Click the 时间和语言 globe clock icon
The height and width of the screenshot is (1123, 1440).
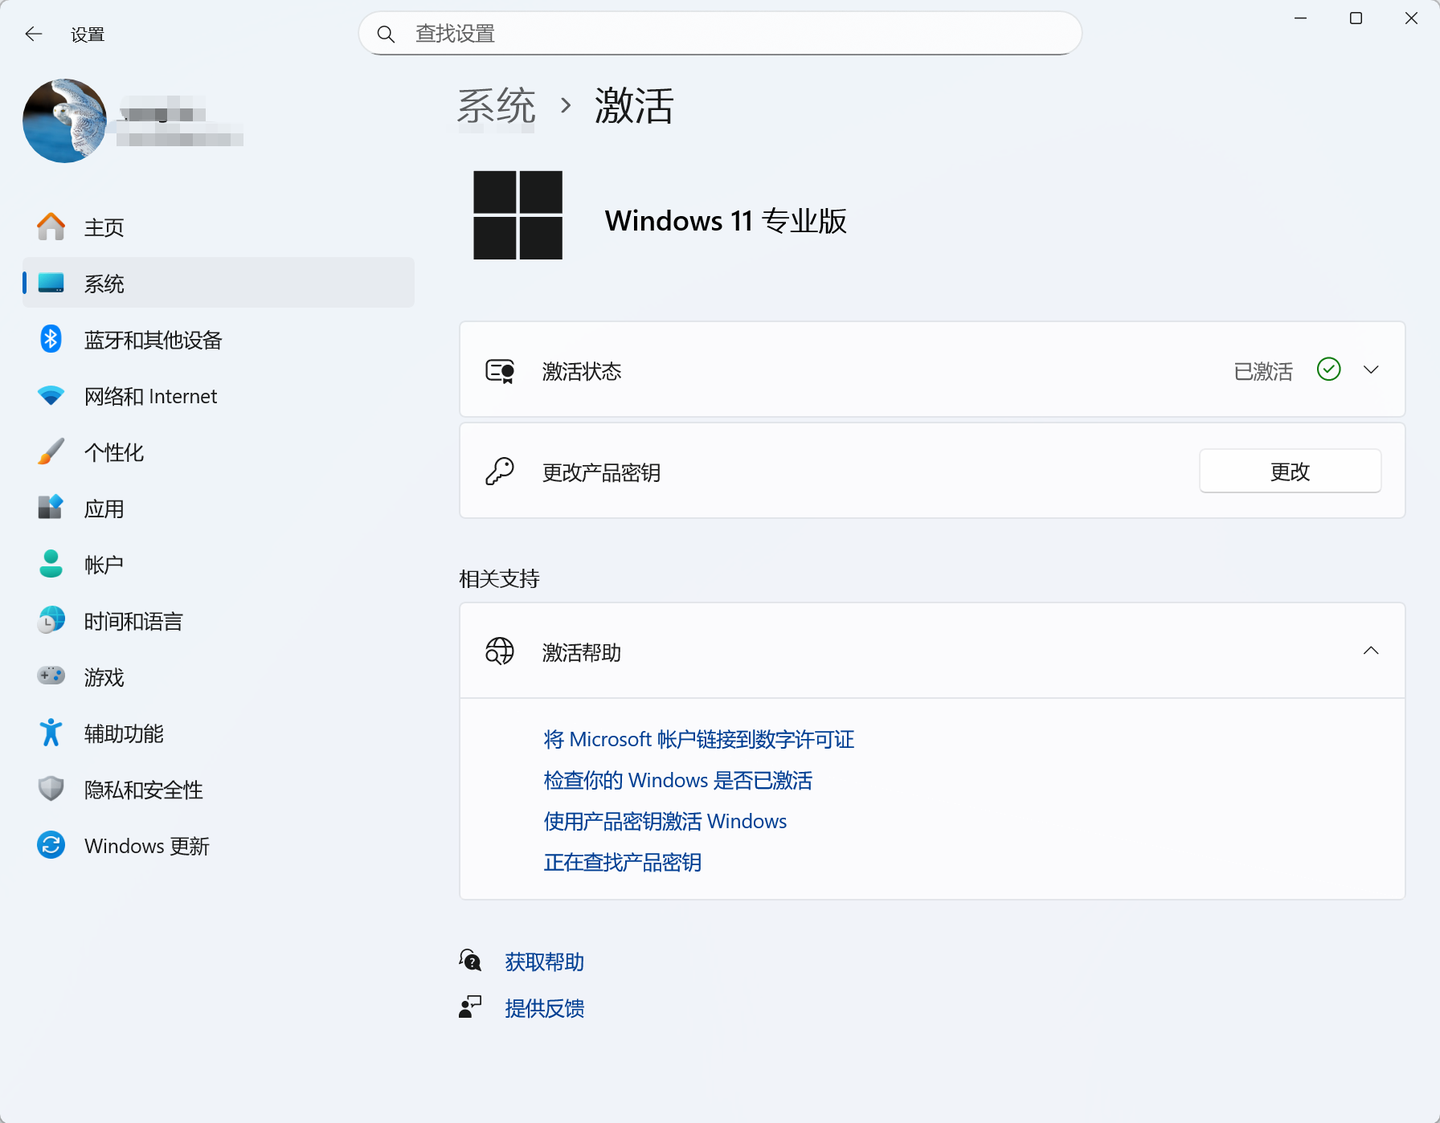click(51, 621)
